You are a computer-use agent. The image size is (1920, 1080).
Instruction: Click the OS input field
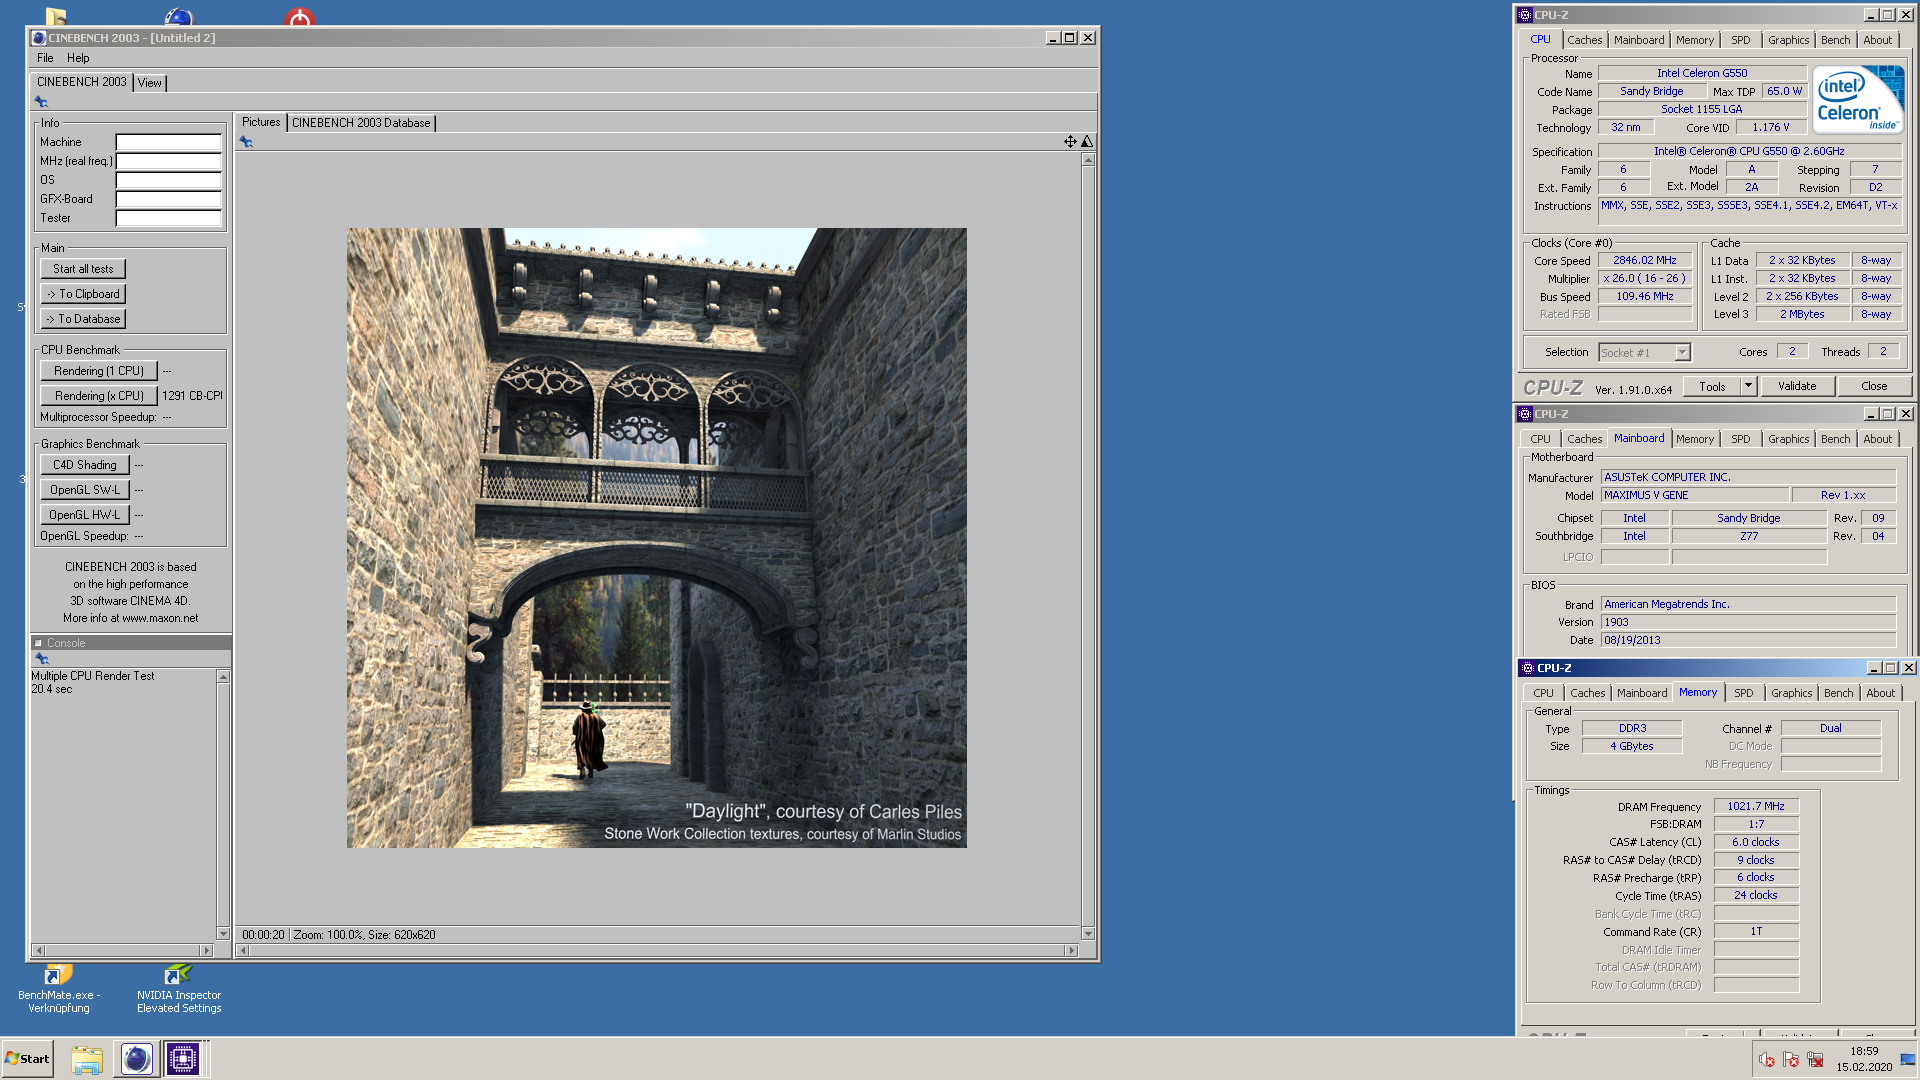[x=168, y=180]
